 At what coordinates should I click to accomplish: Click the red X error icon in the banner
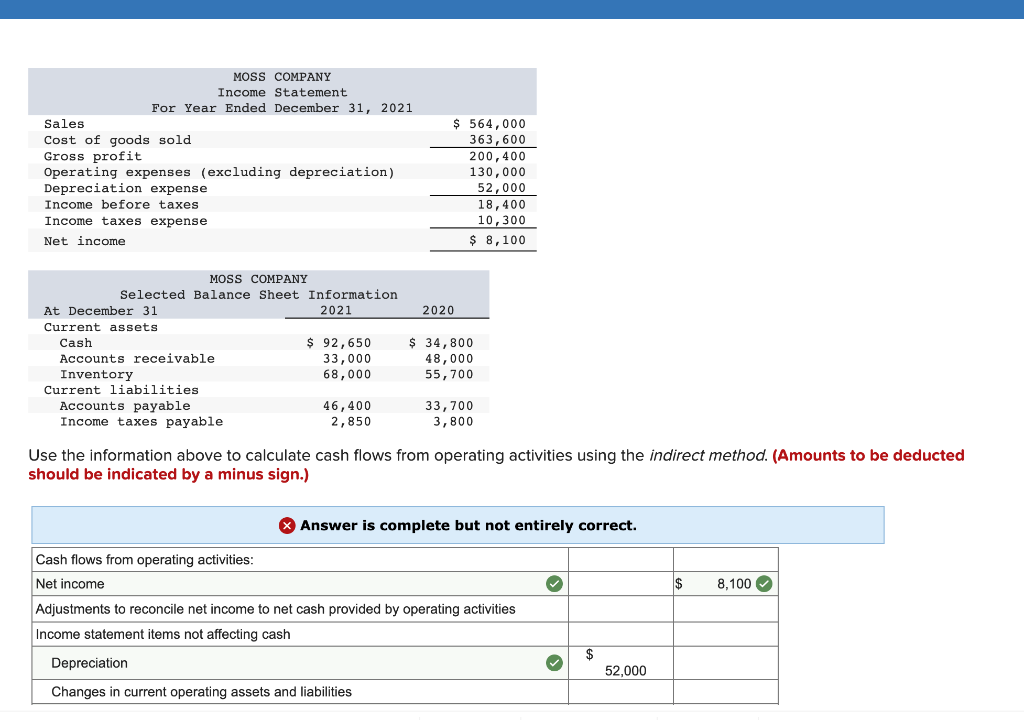click(289, 525)
